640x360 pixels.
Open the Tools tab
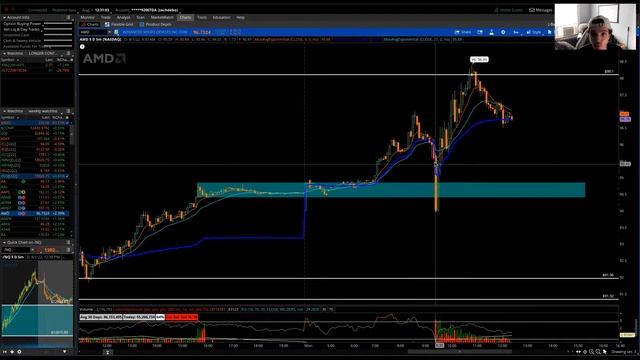click(202, 18)
